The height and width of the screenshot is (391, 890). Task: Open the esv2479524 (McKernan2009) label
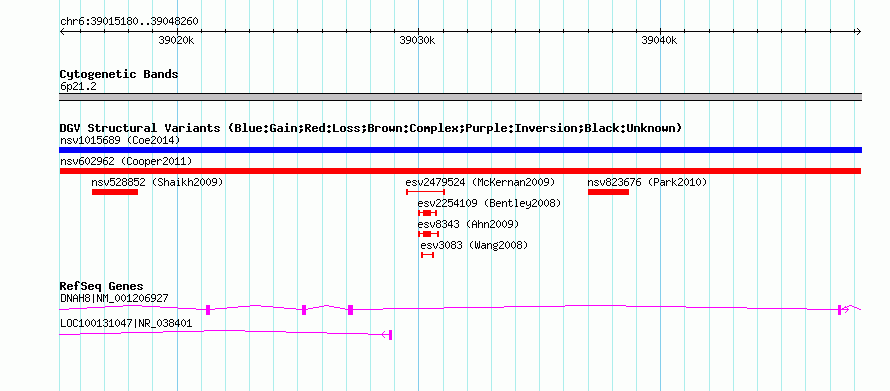(480, 182)
